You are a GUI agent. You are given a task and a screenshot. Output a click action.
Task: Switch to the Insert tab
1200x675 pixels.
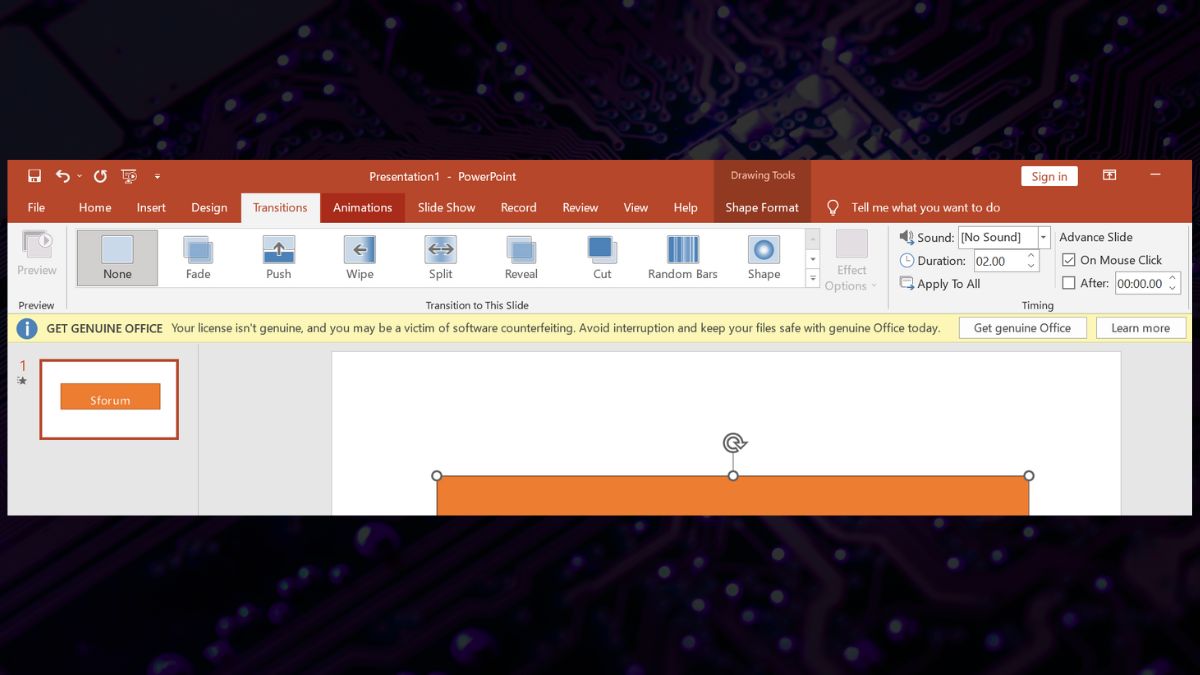(x=151, y=208)
